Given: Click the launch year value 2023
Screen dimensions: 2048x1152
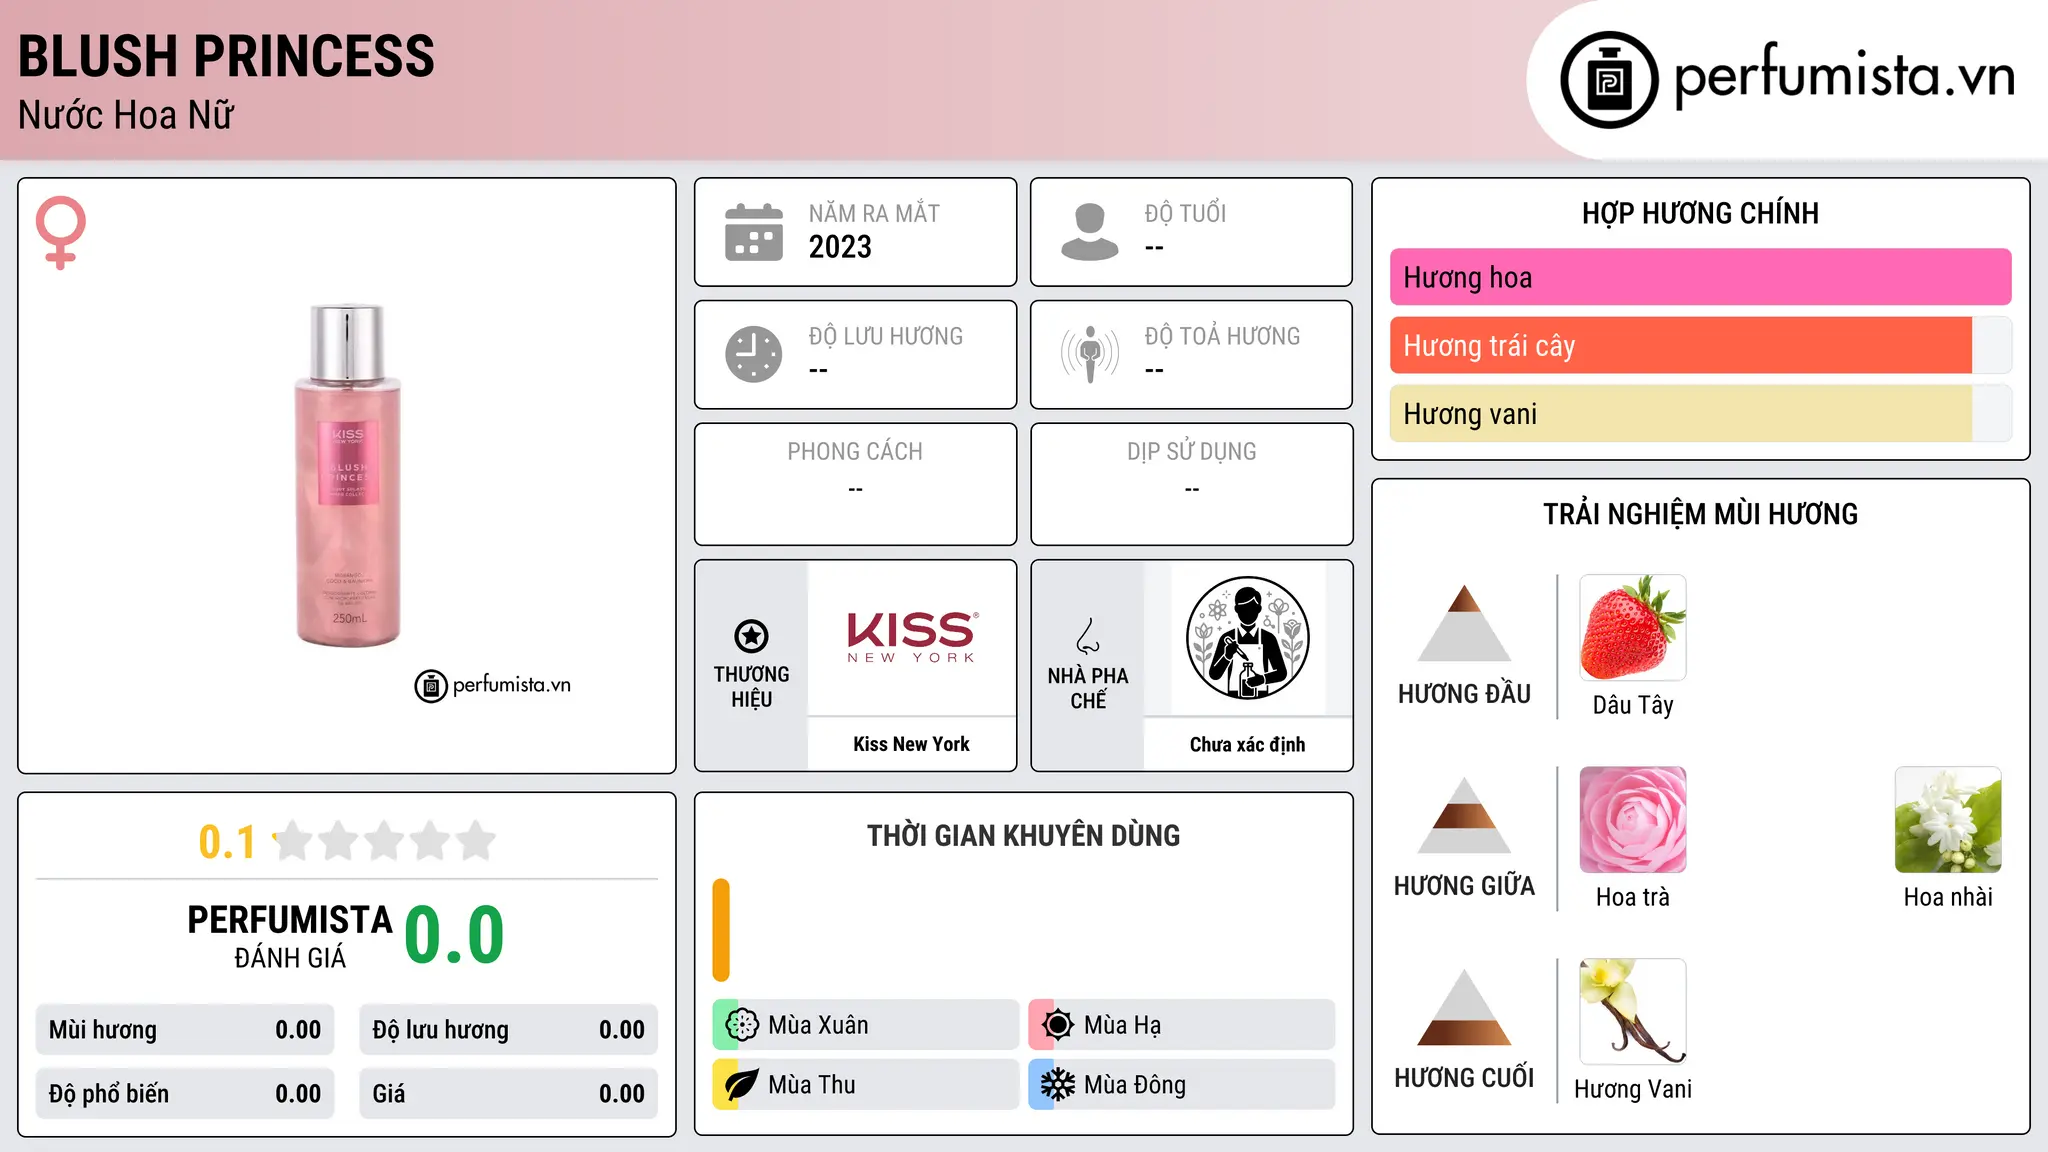Looking at the screenshot, I should (840, 247).
